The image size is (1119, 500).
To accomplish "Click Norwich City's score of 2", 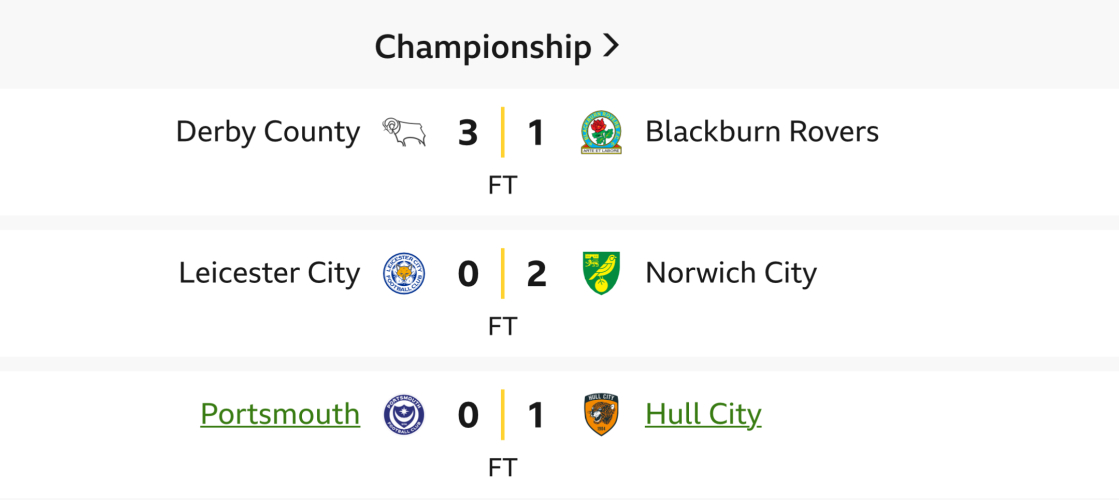I will [x=536, y=274].
